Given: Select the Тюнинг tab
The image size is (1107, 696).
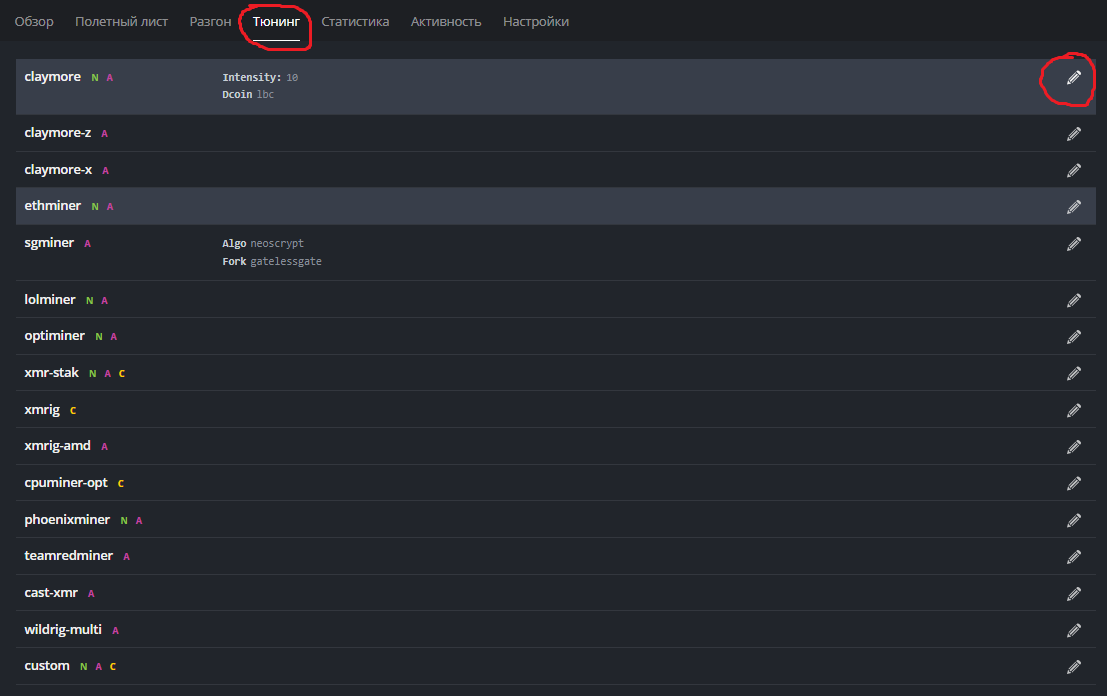Looking at the screenshot, I should coord(276,22).
